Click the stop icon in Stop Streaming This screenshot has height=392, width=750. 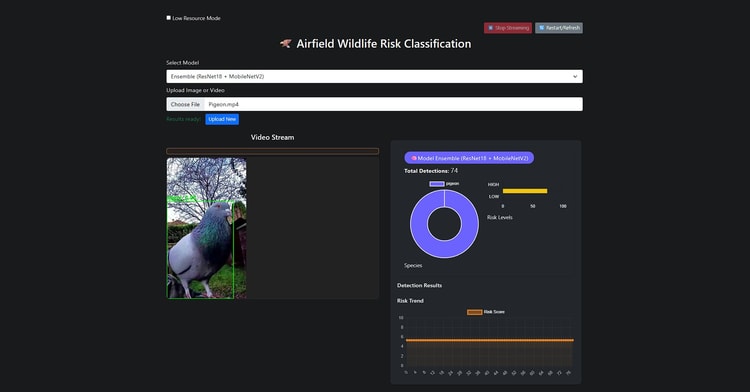tap(490, 28)
